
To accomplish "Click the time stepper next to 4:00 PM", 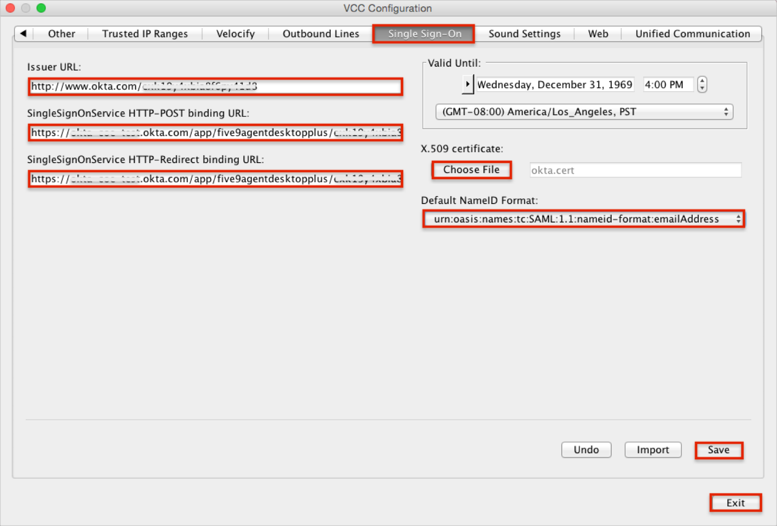I will point(702,85).
